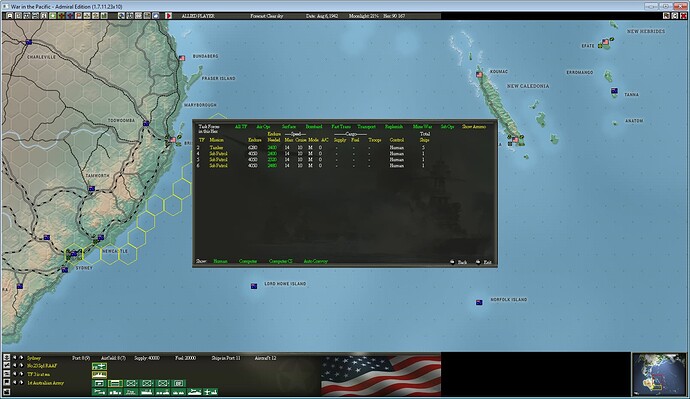Toggle the Computer show filter
This screenshot has height=399, width=690.
[248, 261]
